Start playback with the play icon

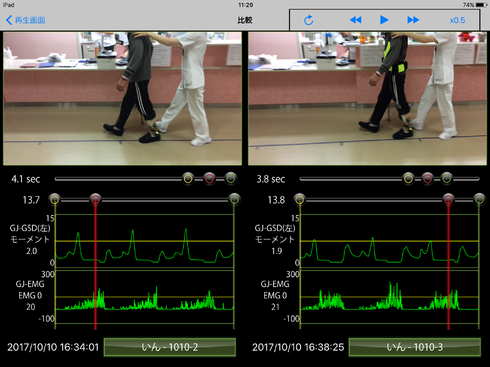click(x=384, y=20)
